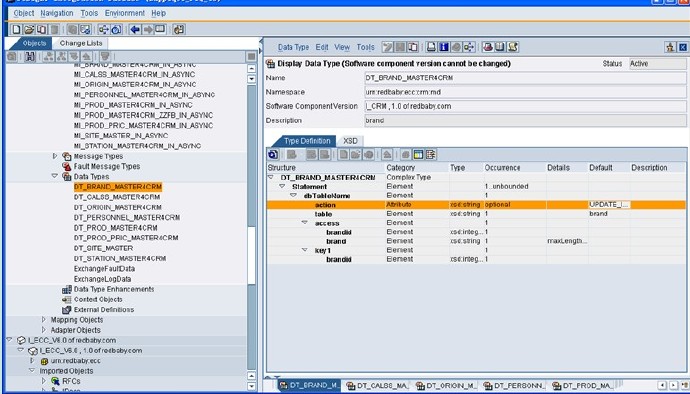Click the Create Object (blank page) icon
Image resolution: width=690 pixels, height=394 pixels.
click(x=16, y=29)
